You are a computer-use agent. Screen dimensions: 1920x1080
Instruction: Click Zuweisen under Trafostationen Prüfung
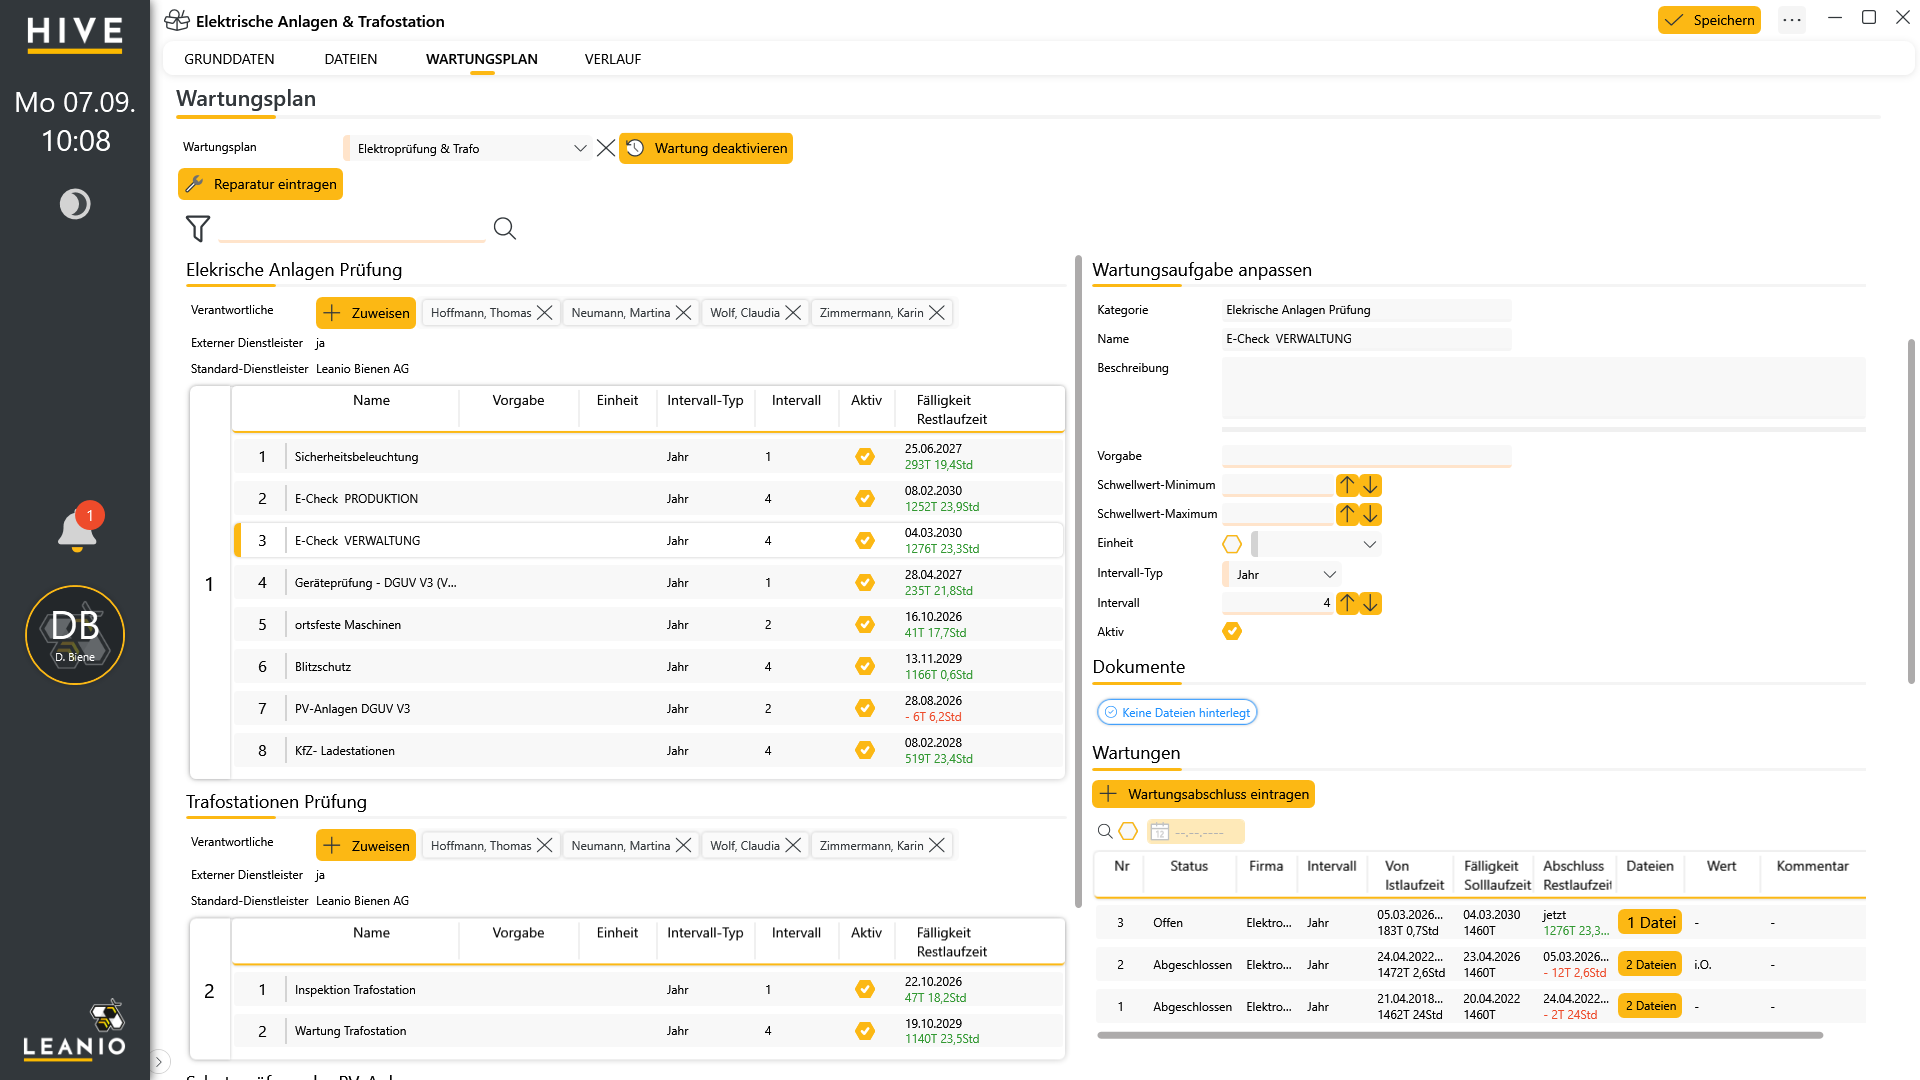(366, 845)
